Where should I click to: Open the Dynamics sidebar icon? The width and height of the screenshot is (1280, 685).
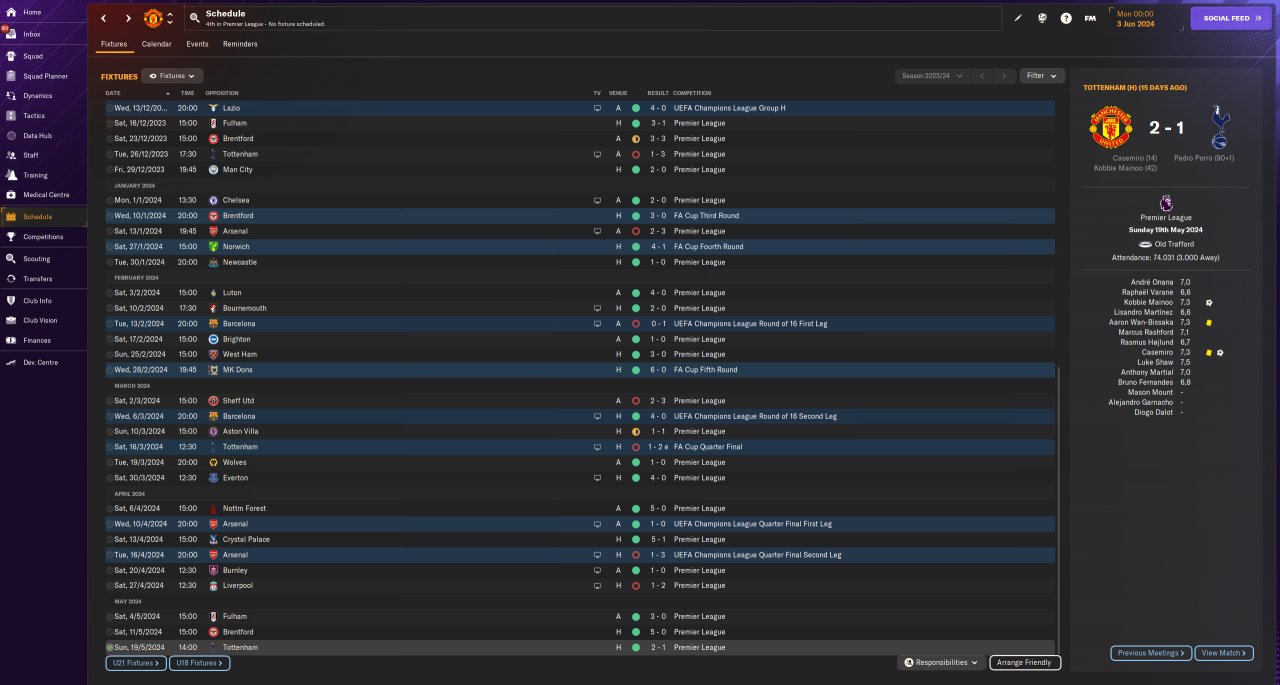pyautogui.click(x=10, y=96)
